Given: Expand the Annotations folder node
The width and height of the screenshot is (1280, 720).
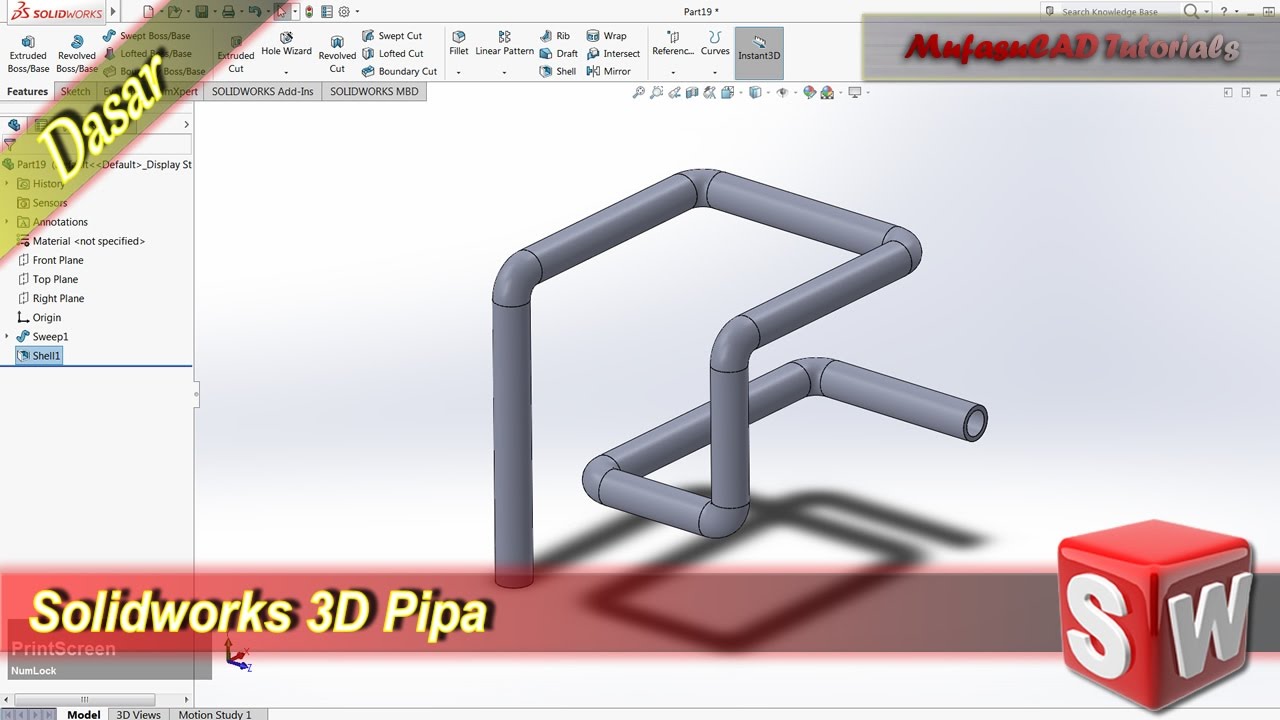Looking at the screenshot, I should (x=7, y=222).
